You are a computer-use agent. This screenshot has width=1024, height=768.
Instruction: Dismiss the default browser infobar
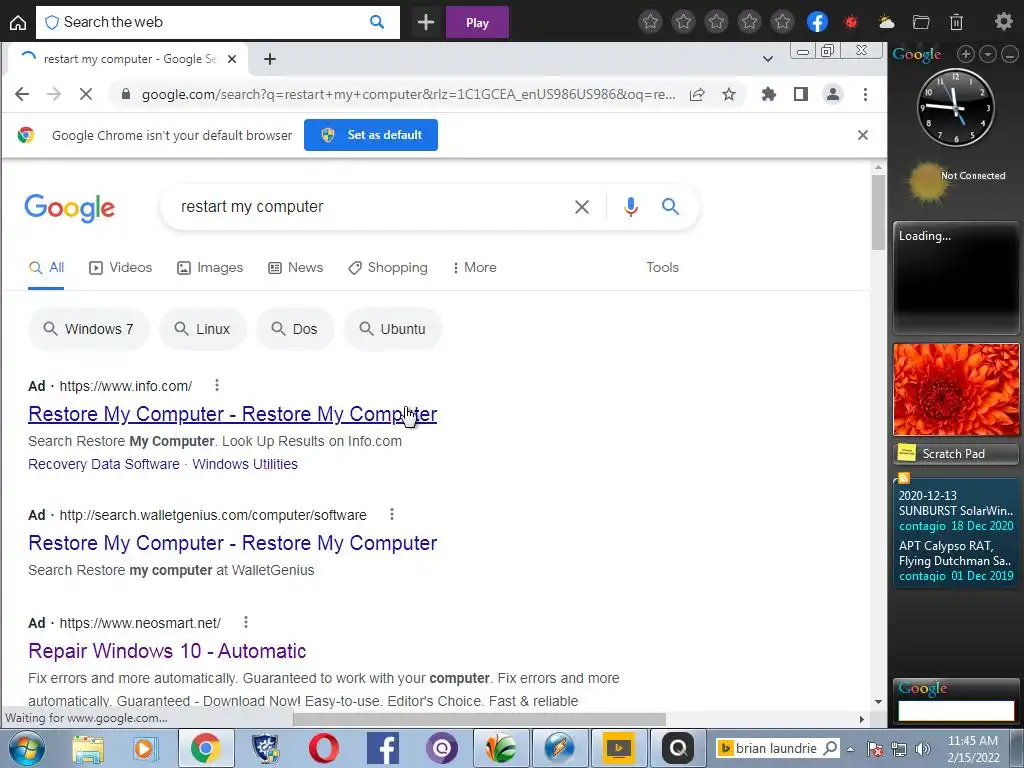tap(863, 135)
